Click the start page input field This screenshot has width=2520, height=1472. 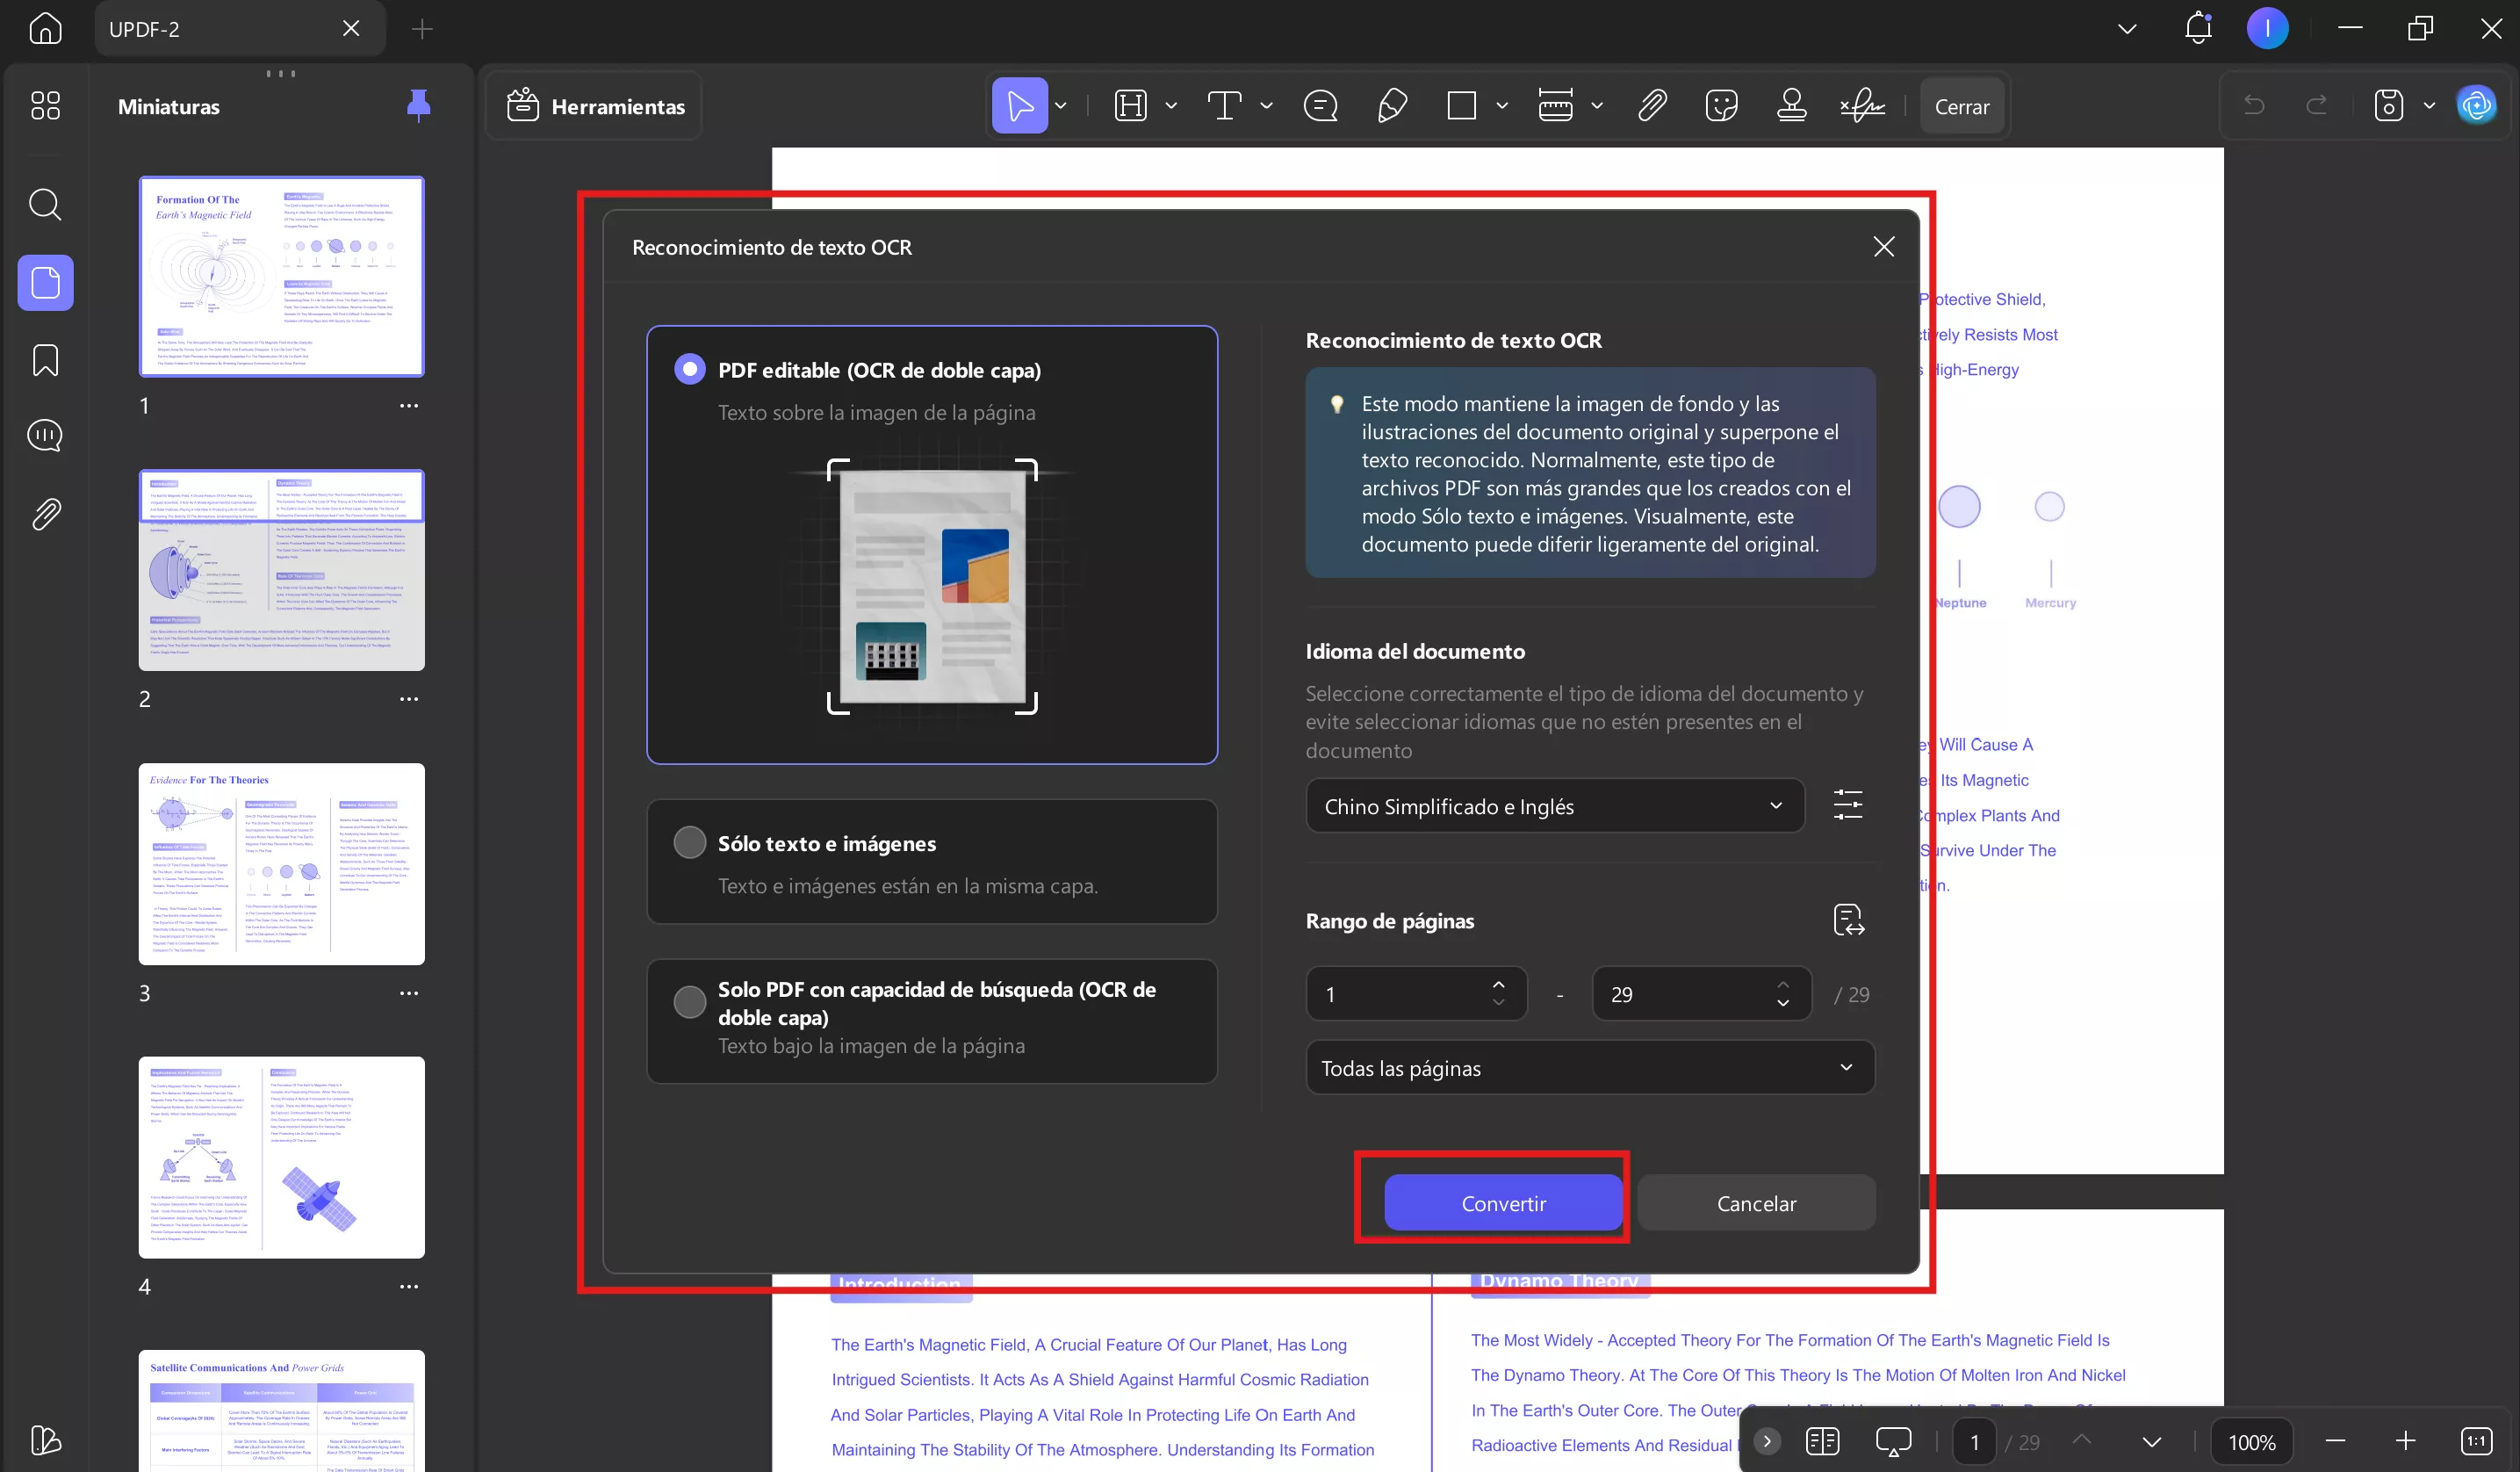[1416, 994]
